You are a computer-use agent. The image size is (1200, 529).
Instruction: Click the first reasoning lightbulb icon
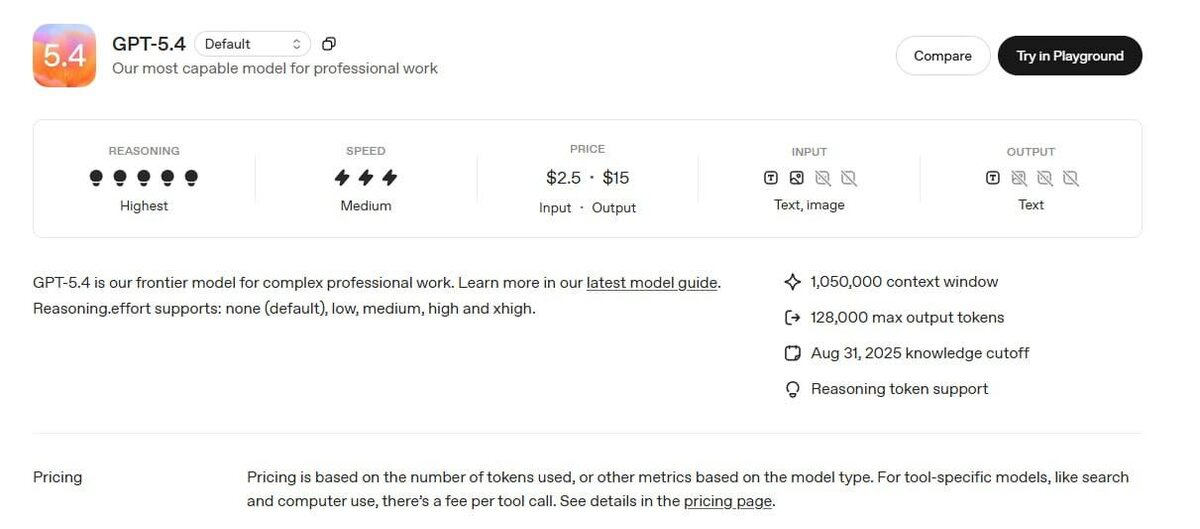pyautogui.click(x=96, y=178)
